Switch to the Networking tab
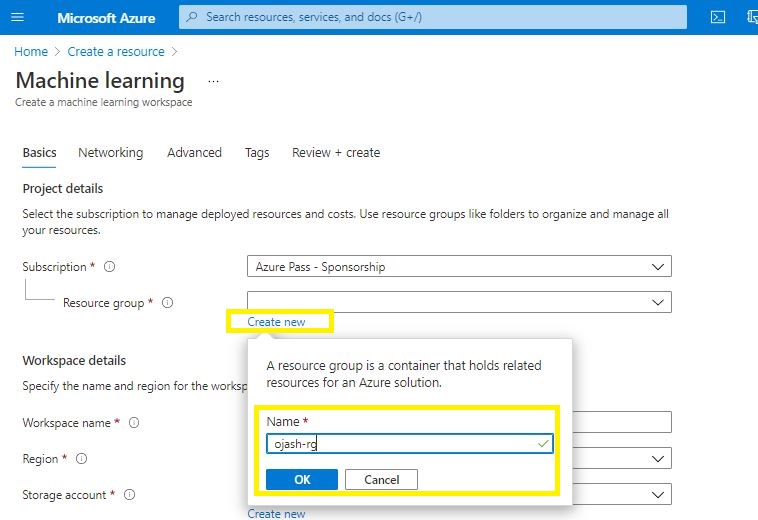The height and width of the screenshot is (520, 758). 110,153
